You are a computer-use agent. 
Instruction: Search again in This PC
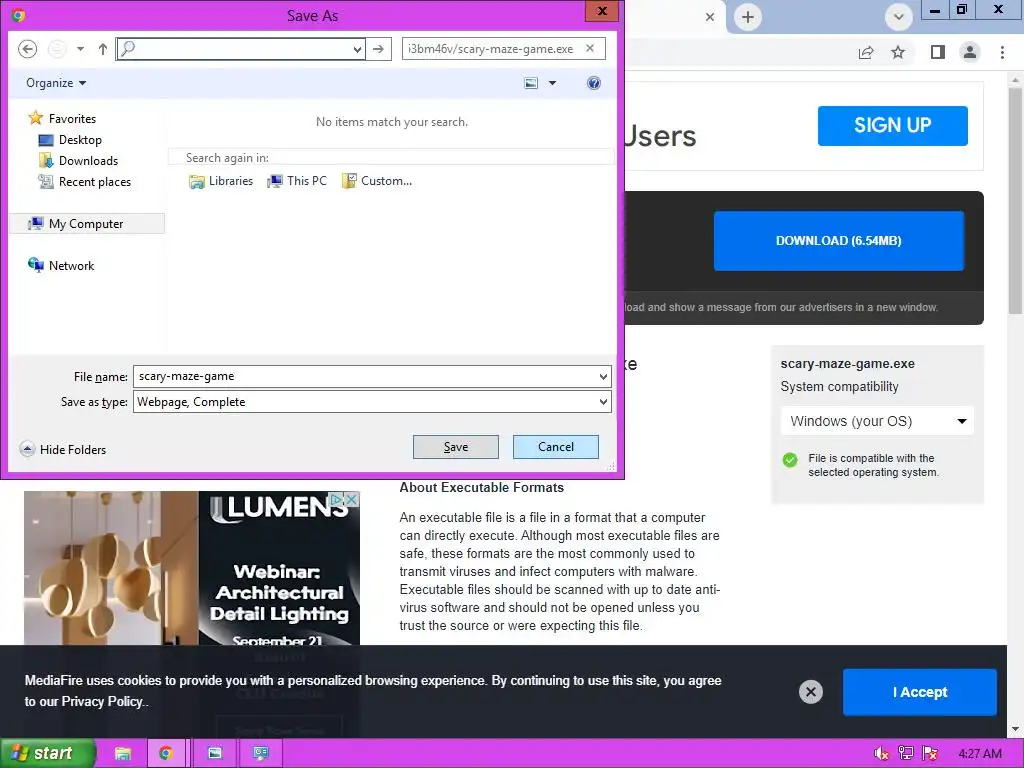click(297, 181)
